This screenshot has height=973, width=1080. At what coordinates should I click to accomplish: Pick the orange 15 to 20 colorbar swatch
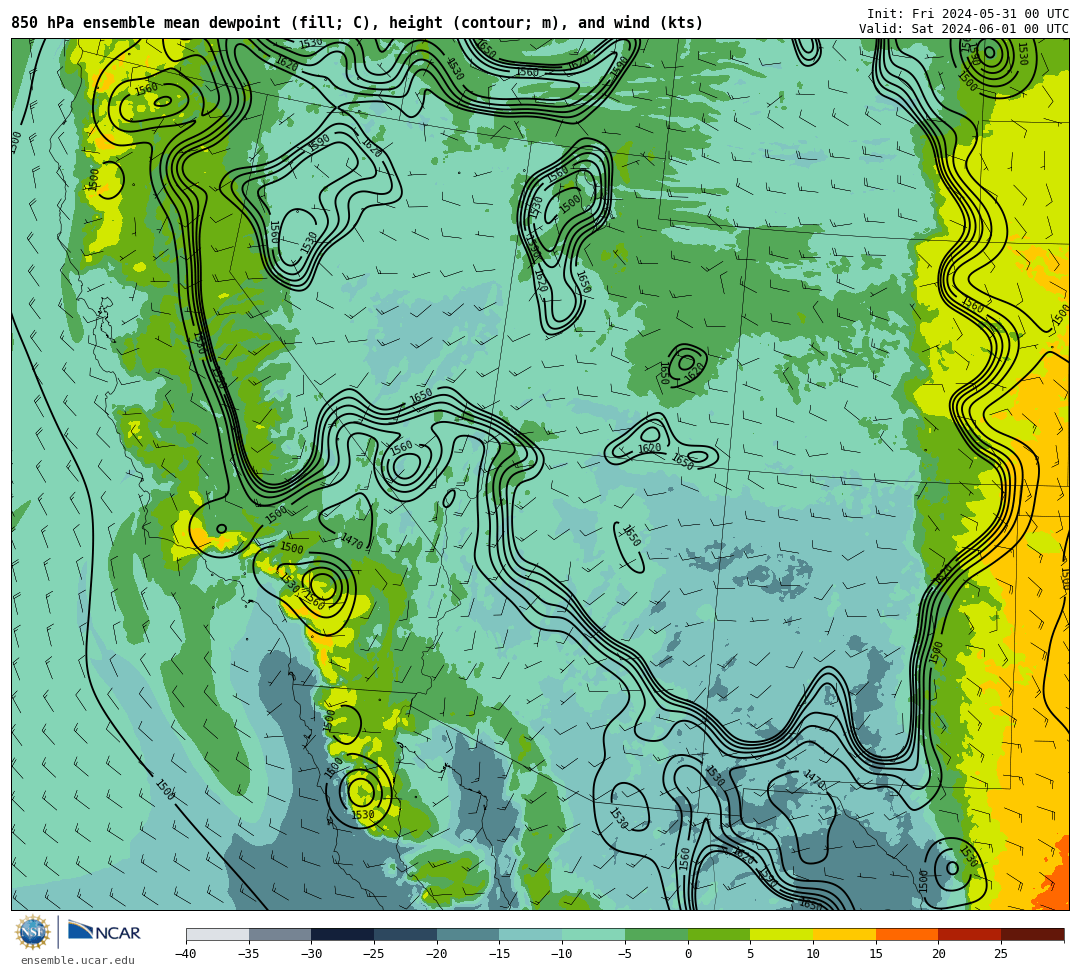pos(907,934)
